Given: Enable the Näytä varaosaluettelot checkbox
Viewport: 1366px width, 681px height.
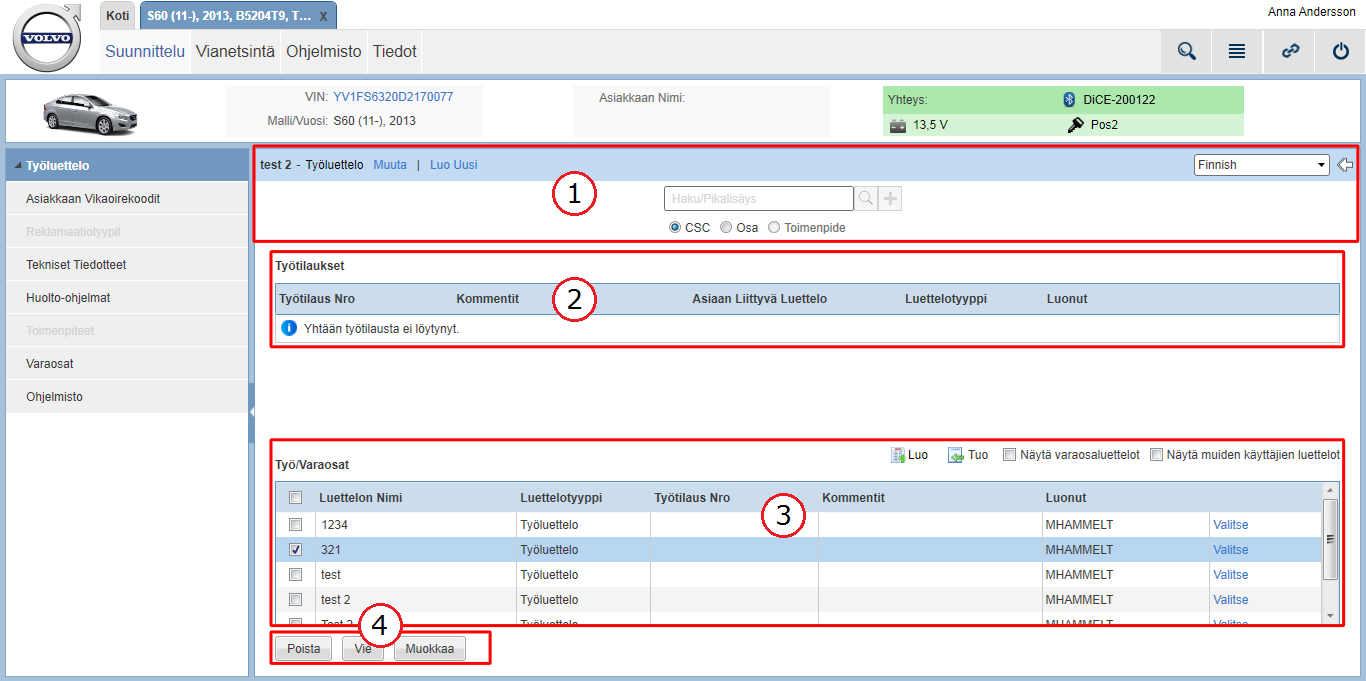Looking at the screenshot, I should coord(1010,455).
